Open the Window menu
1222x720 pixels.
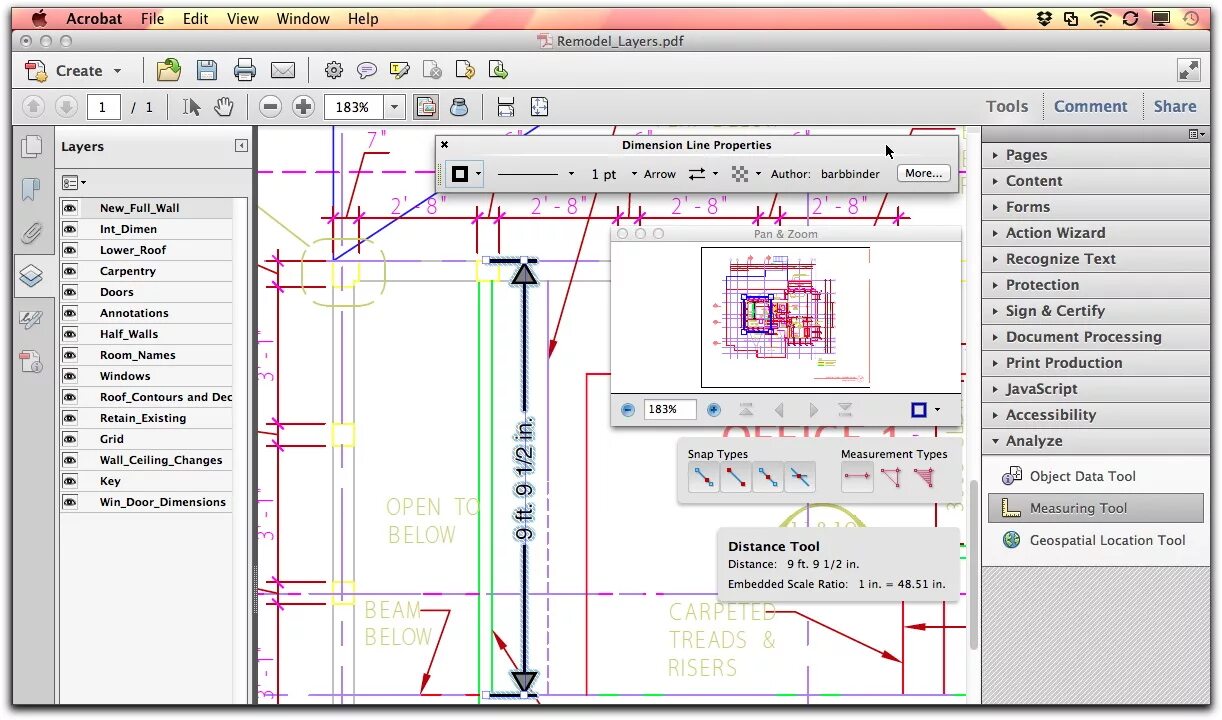click(303, 18)
